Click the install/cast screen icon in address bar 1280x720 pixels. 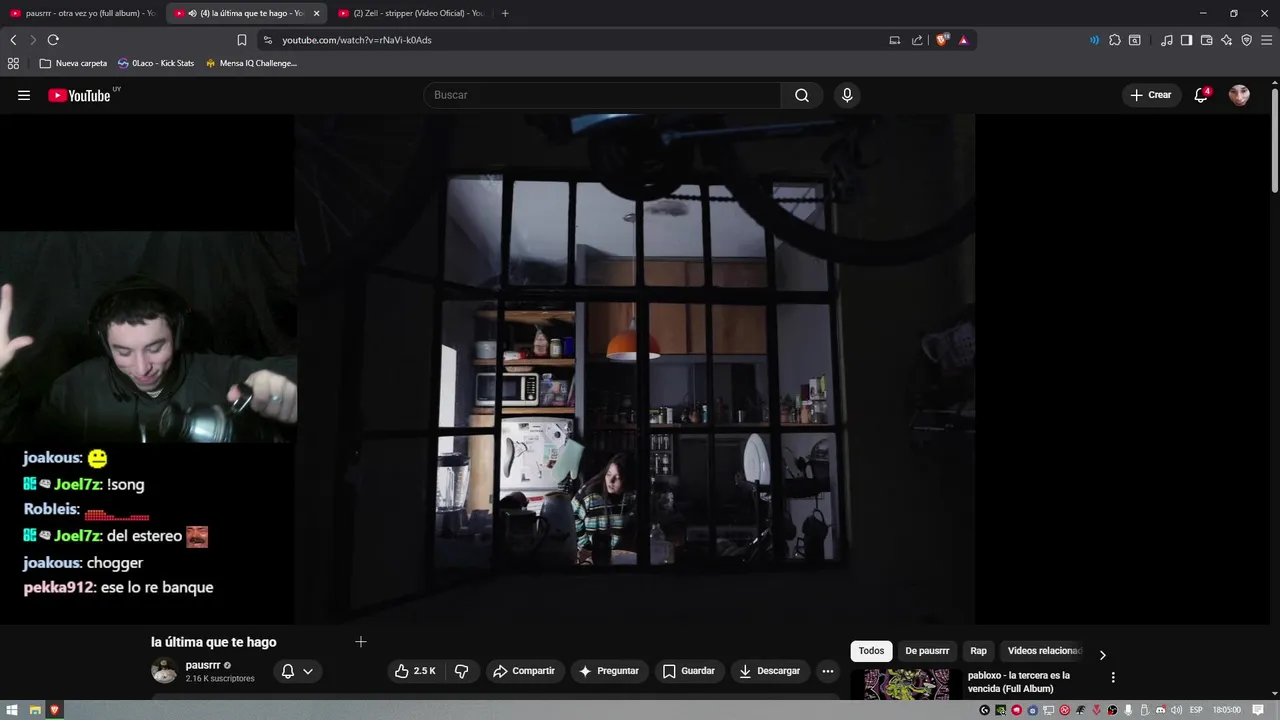pos(895,40)
